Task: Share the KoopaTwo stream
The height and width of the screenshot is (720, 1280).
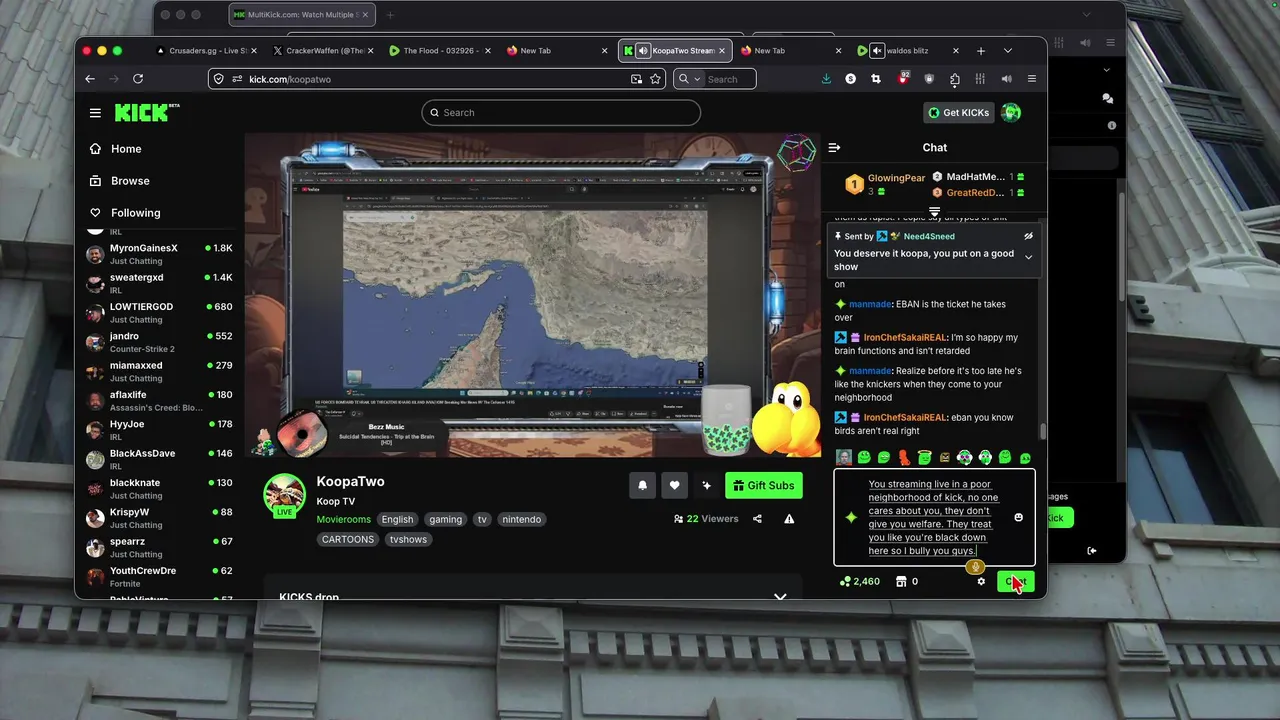Action: pos(757,519)
